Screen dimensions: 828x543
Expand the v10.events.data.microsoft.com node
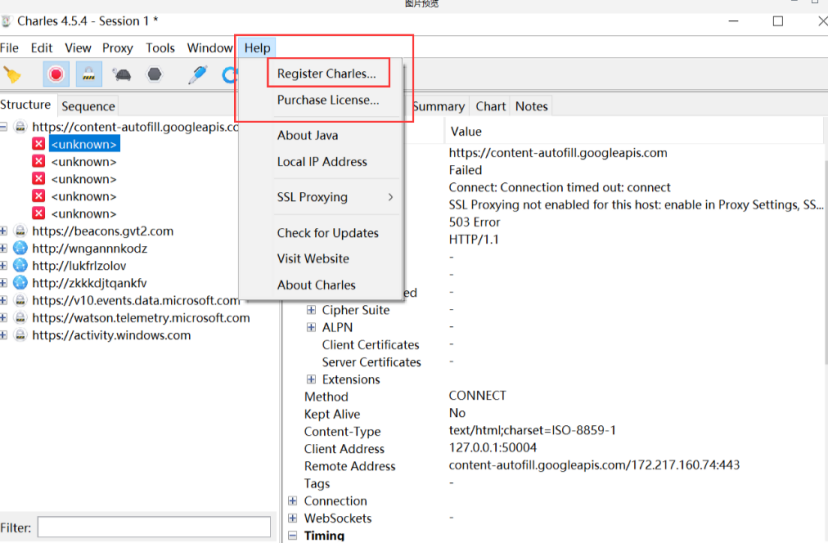pyautogui.click(x=4, y=301)
